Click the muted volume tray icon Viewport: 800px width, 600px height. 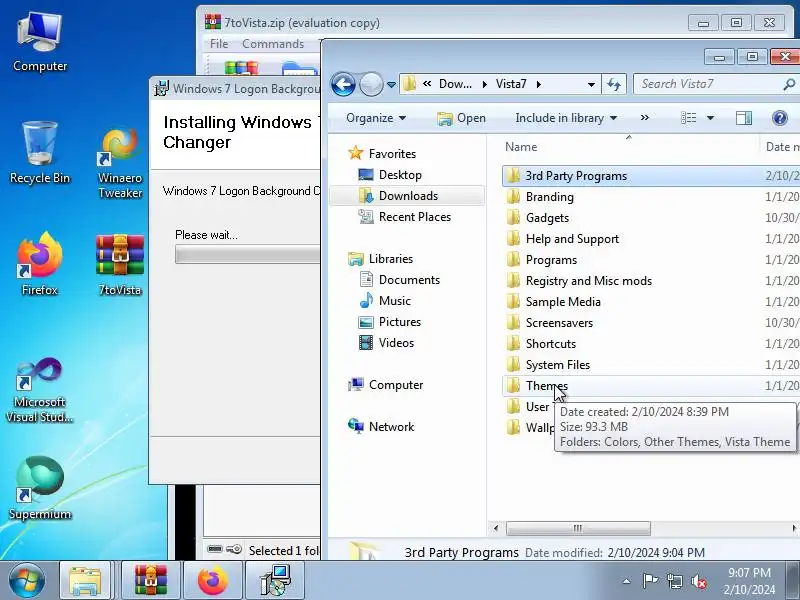(x=699, y=581)
